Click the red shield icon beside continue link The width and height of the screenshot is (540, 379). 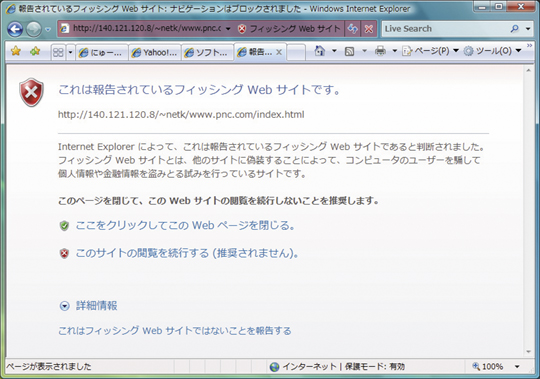click(x=64, y=253)
